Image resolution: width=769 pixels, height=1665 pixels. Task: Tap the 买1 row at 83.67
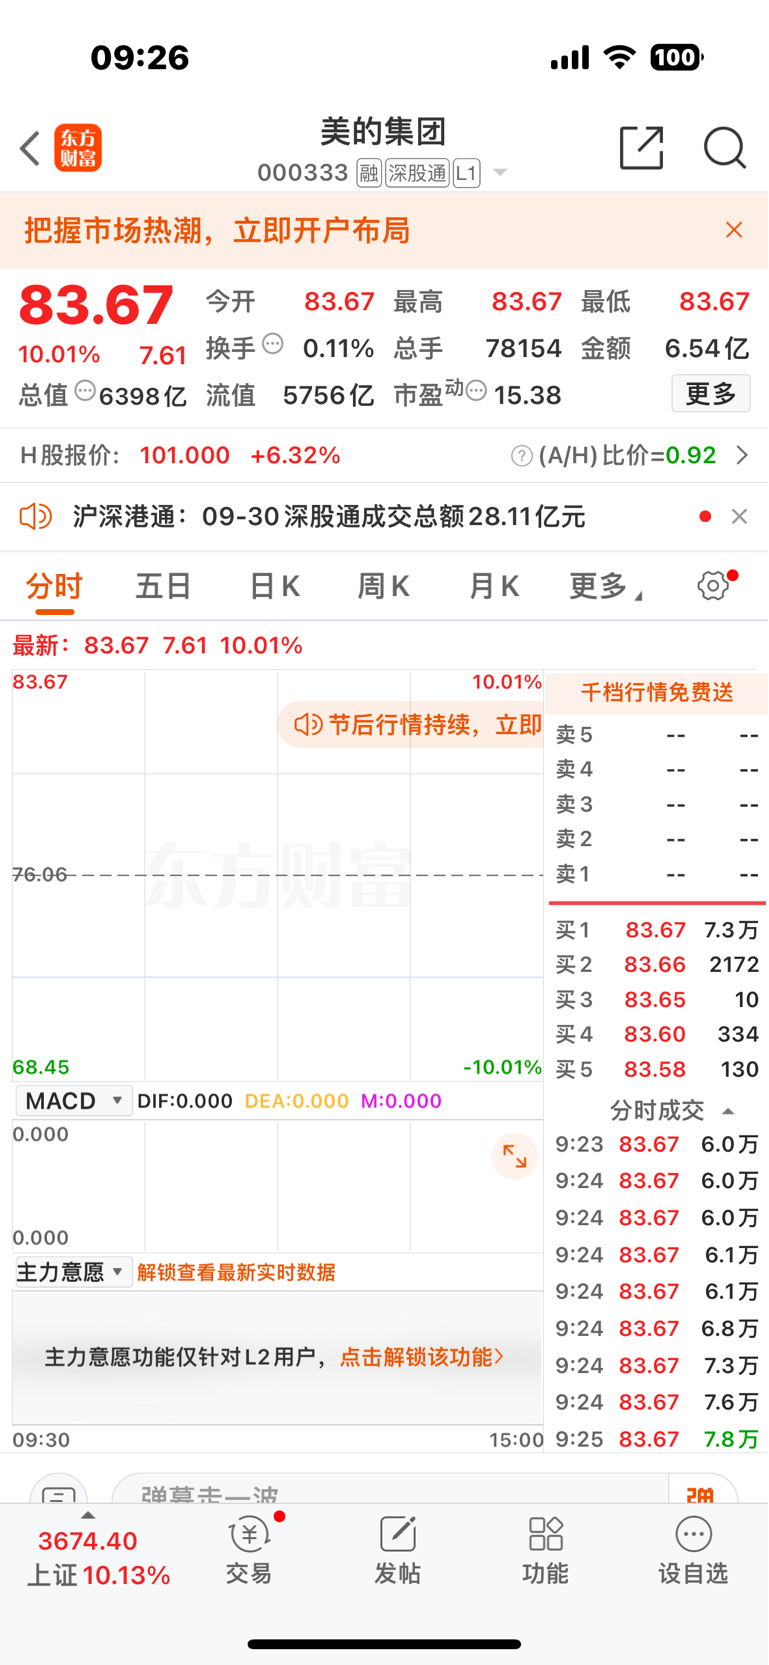[657, 930]
